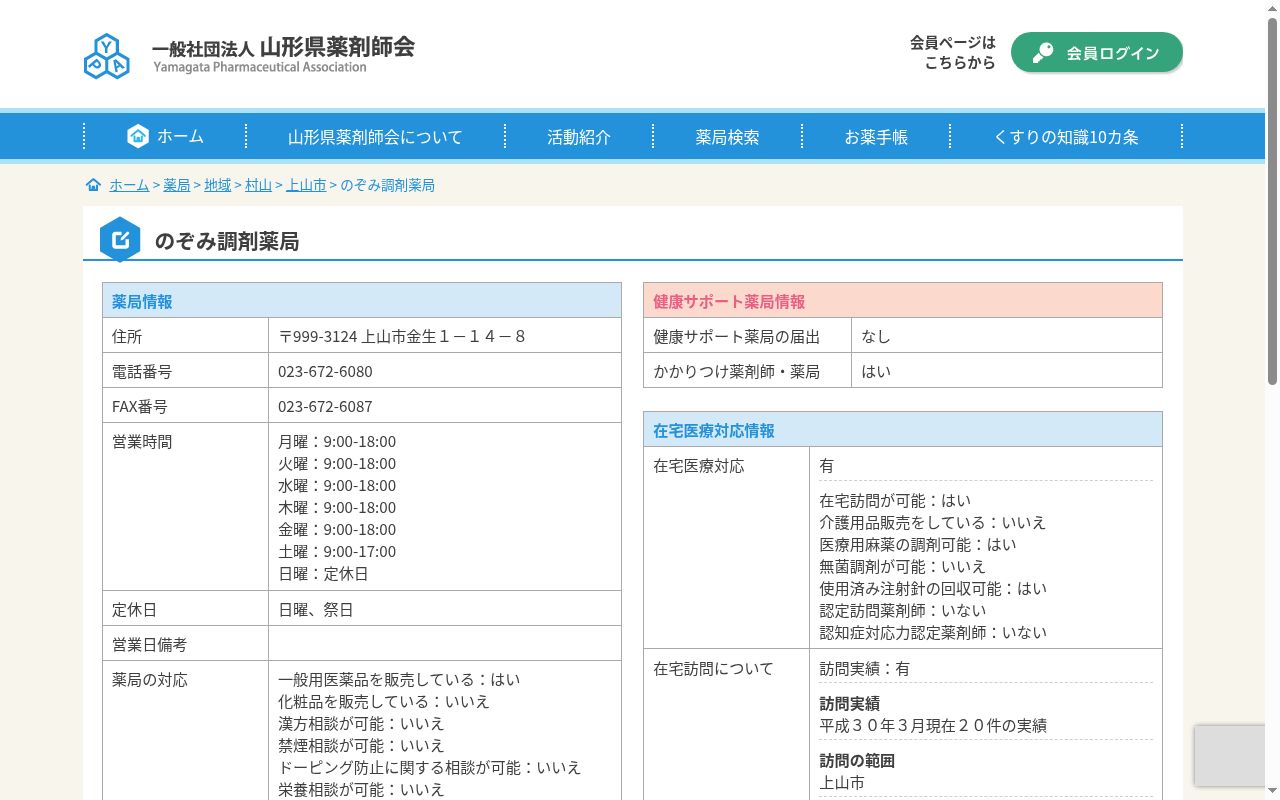Click the address 〒999-3124 上山市金生1-14-8
The image size is (1280, 800).
(x=402, y=336)
